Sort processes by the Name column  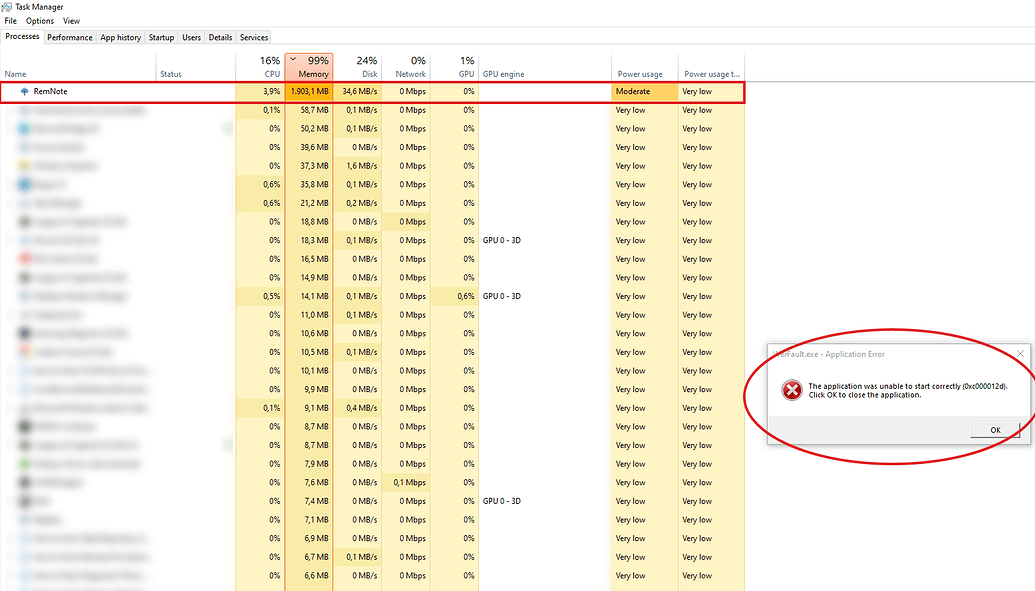pyautogui.click(x=15, y=73)
